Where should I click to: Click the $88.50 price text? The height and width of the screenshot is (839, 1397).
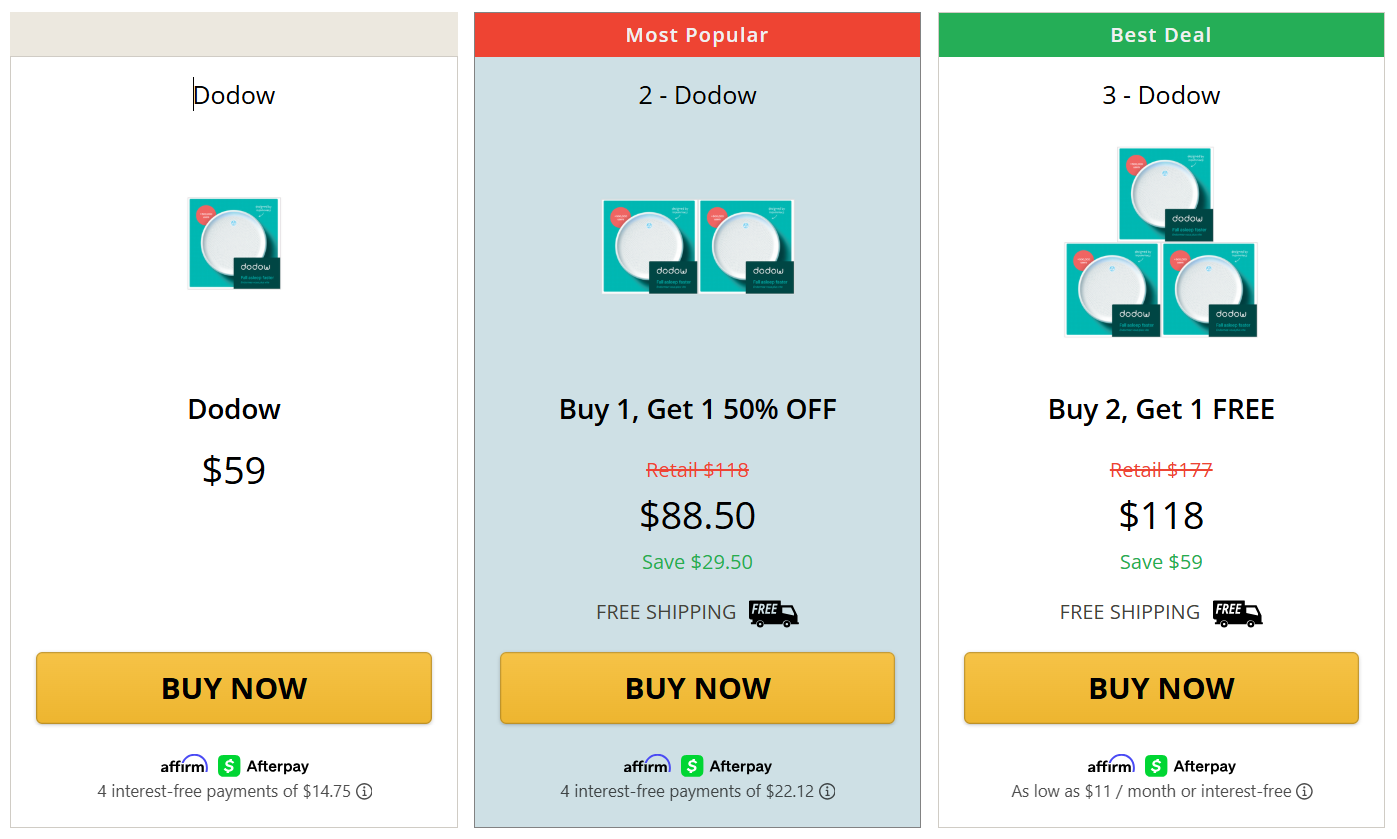pyautogui.click(x=697, y=515)
